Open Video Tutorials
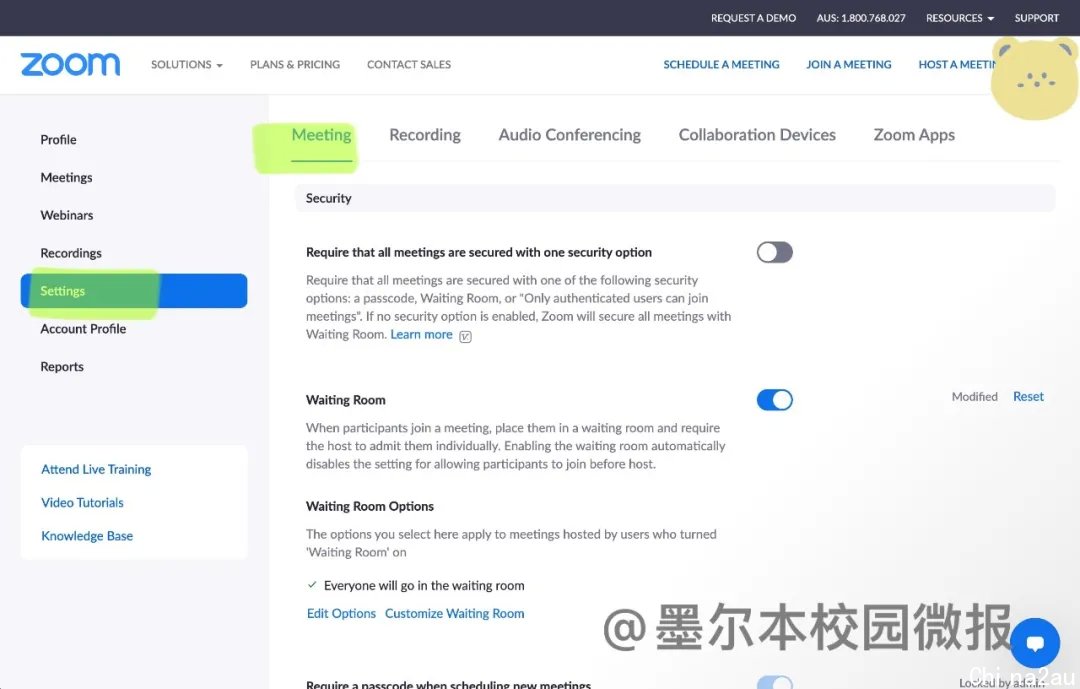The image size is (1080, 689). [83, 503]
